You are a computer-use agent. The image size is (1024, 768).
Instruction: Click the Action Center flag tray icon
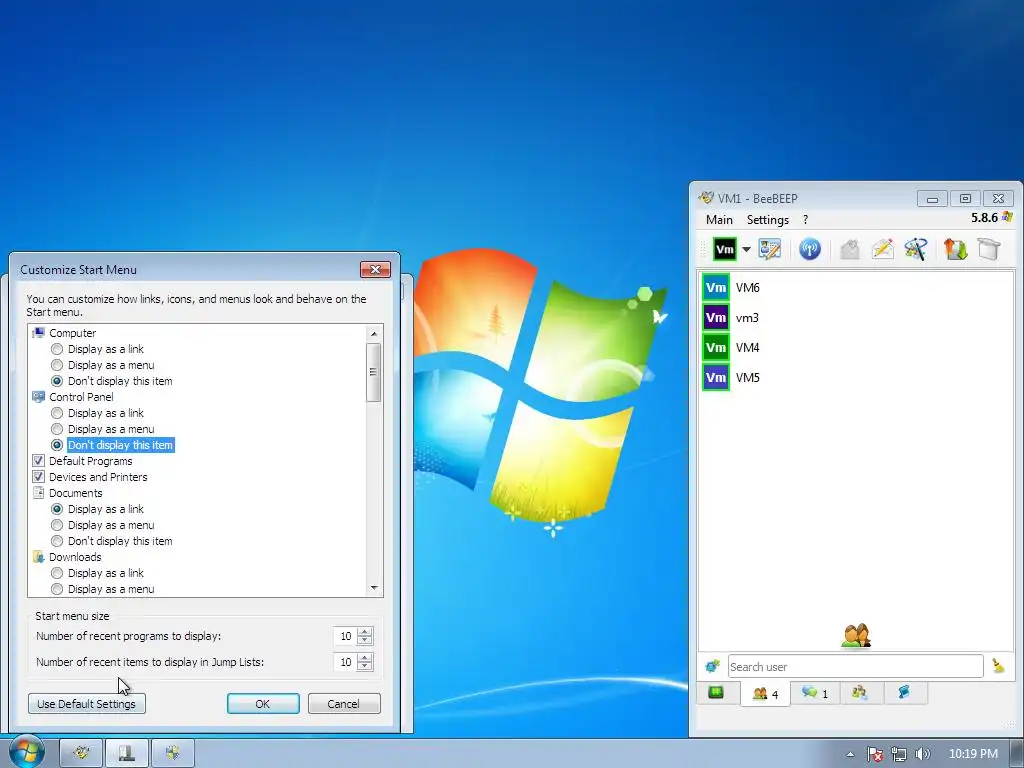point(875,754)
